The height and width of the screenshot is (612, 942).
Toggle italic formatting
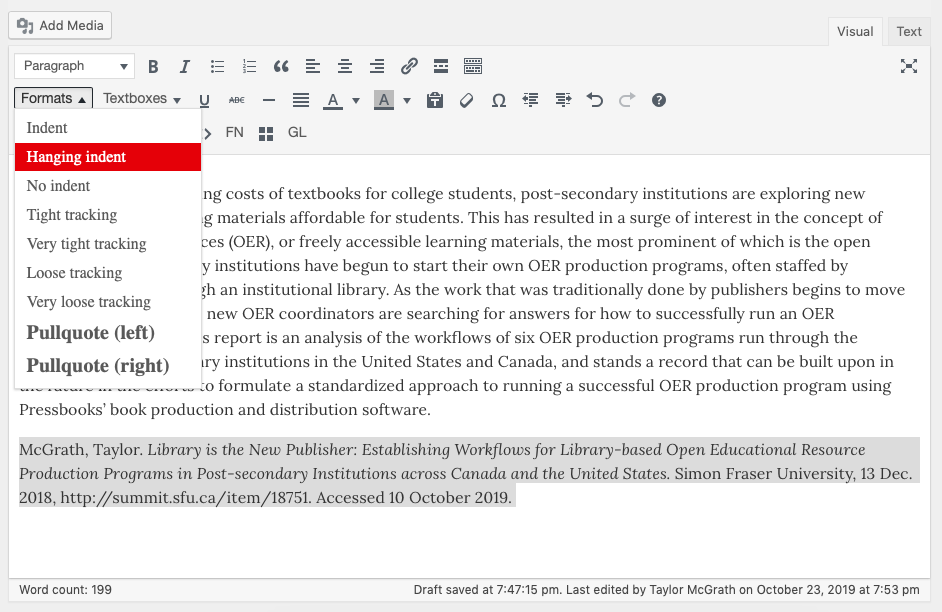[185, 67]
